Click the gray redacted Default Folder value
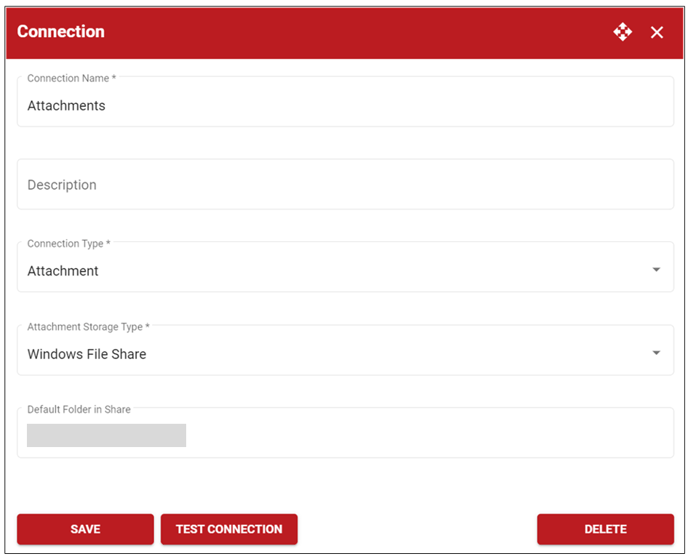 [x=107, y=435]
